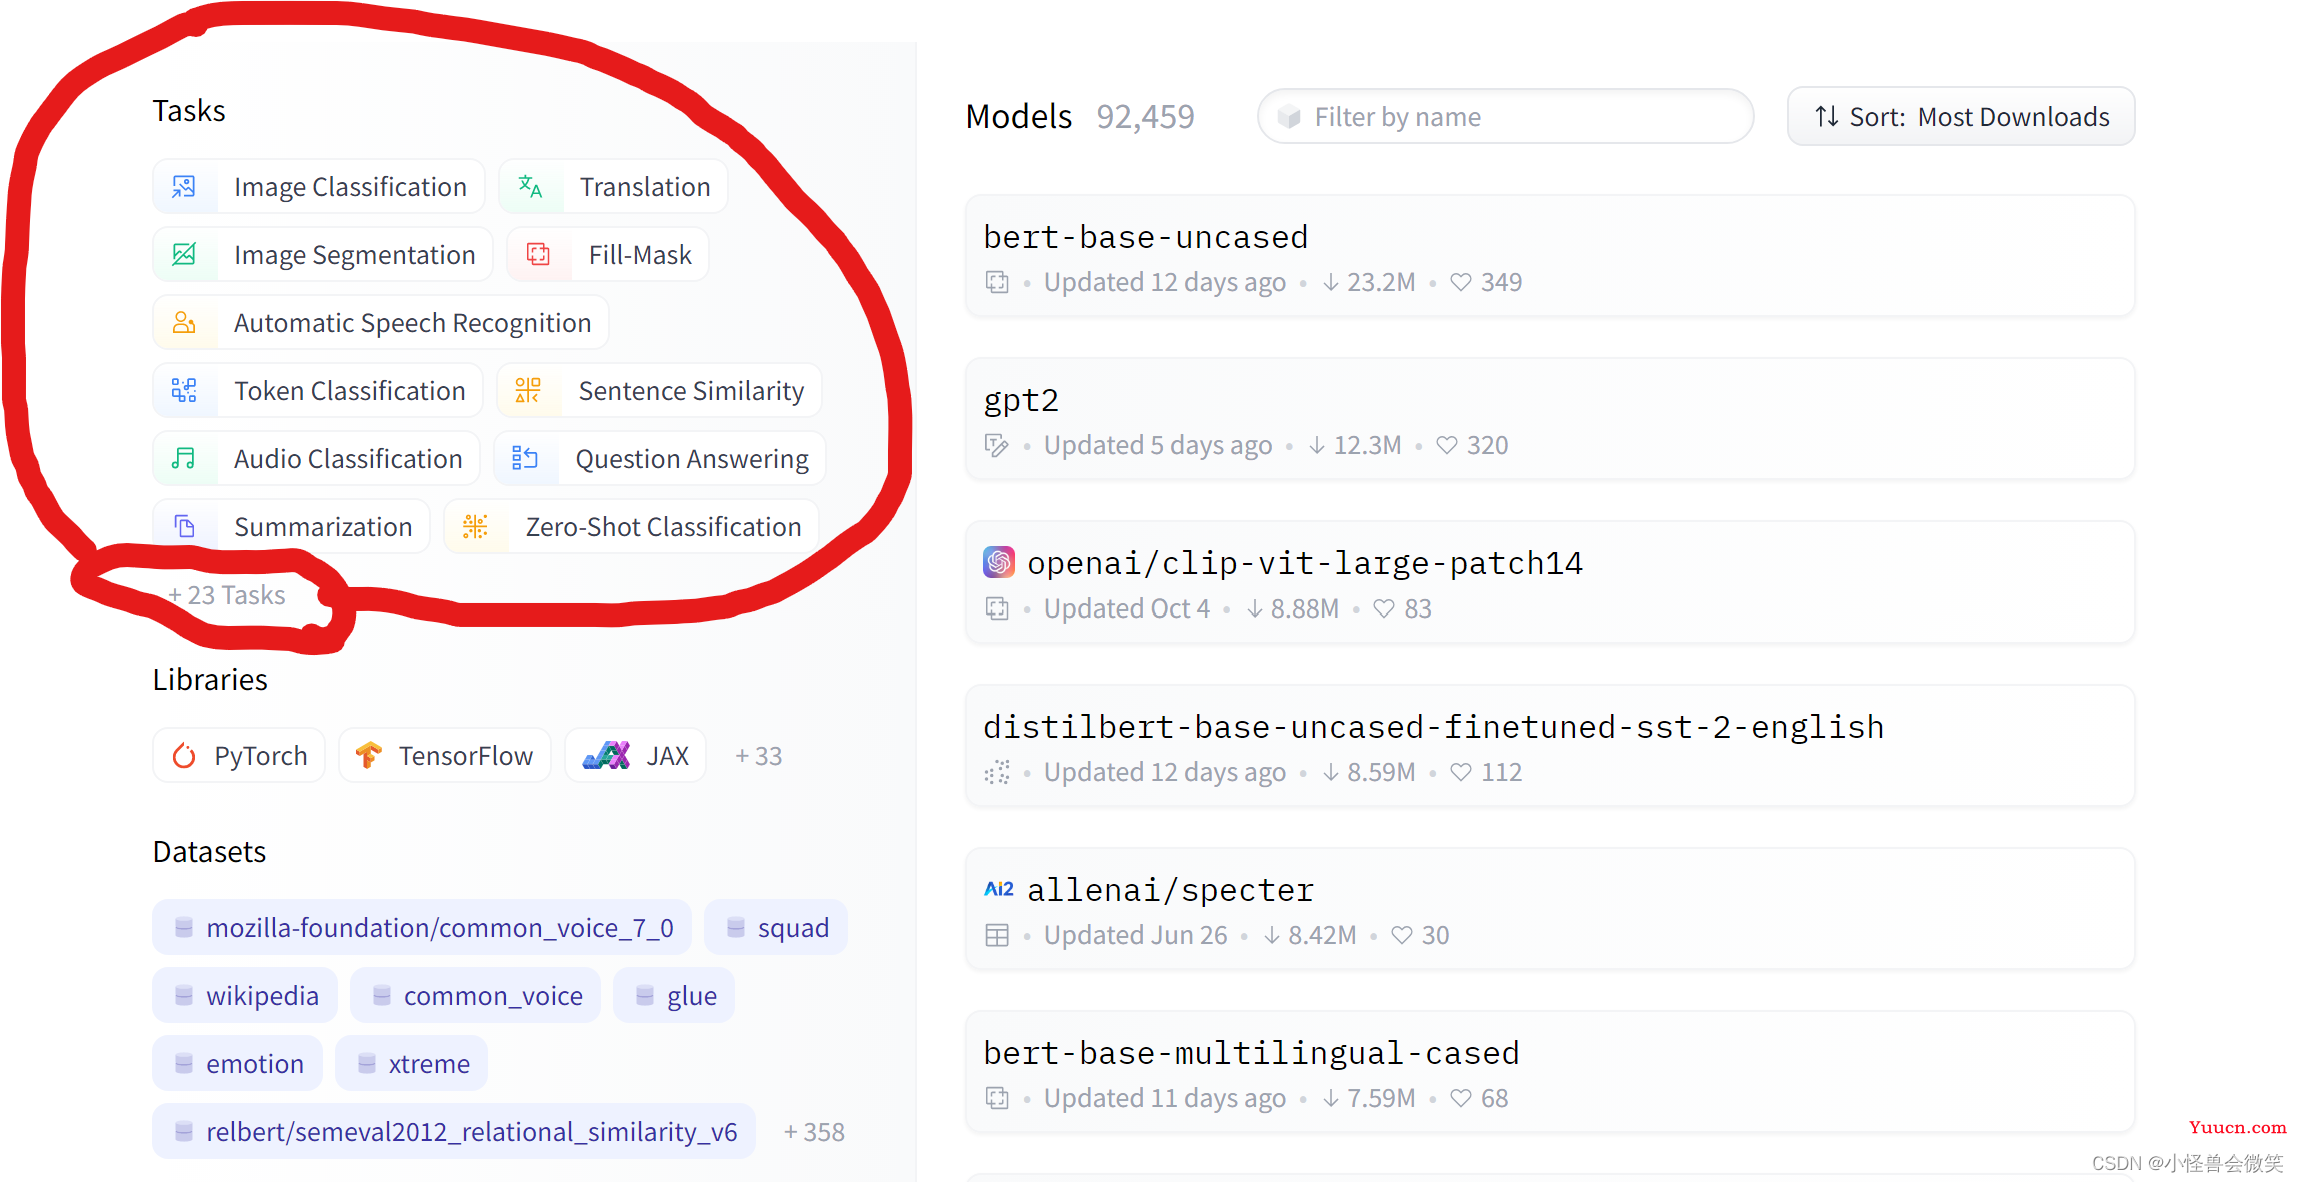Image resolution: width=2299 pixels, height=1182 pixels.
Task: Open the bert-base-uncased model page
Action: pos(1143,237)
